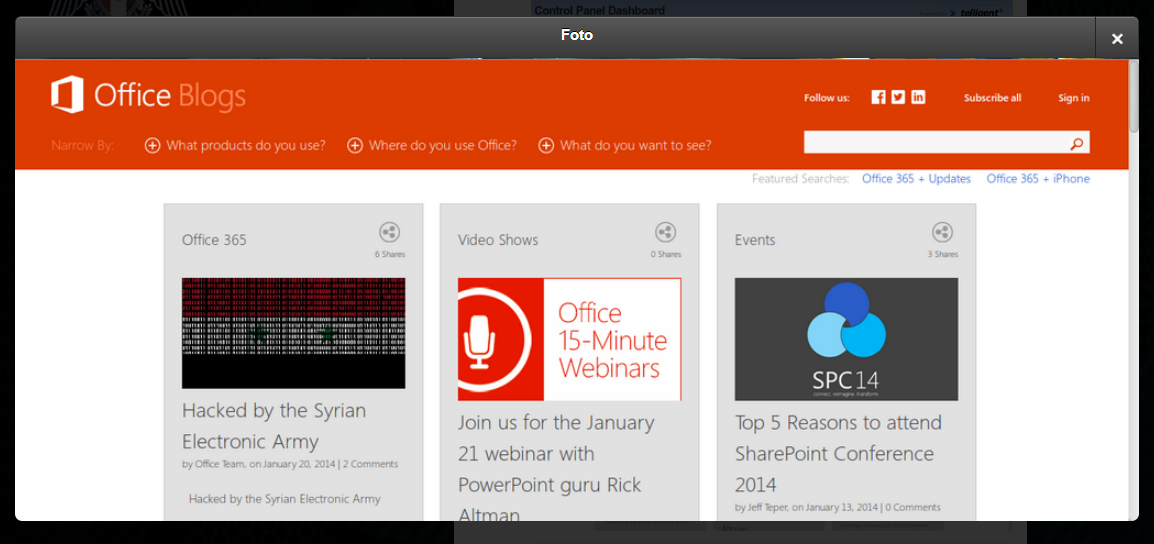
Task: Open the LinkedIn follow icon
Action: tap(918, 97)
